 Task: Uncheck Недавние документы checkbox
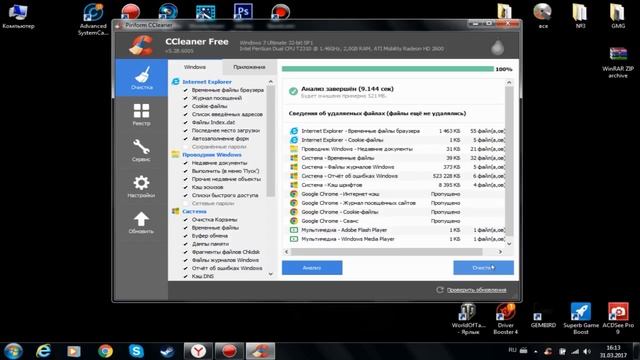point(186,163)
